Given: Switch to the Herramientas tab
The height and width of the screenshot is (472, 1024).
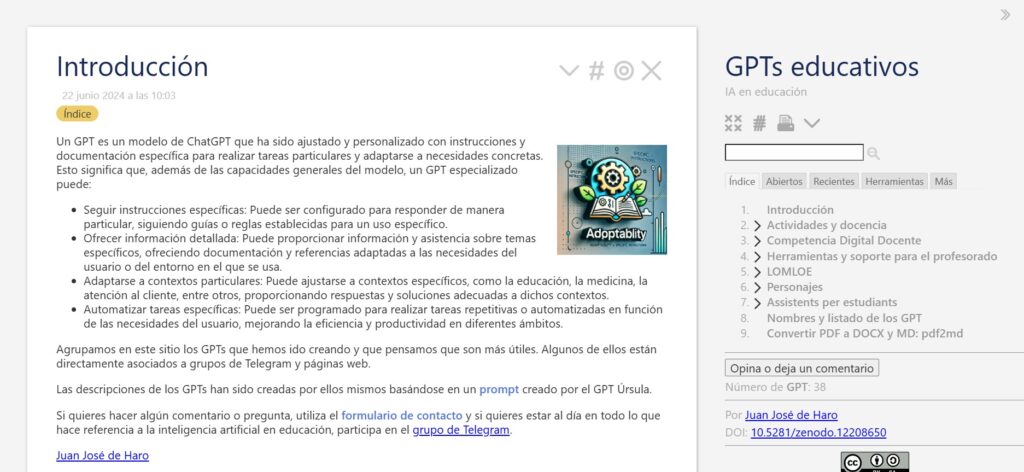Looking at the screenshot, I should pyautogui.click(x=894, y=181).
